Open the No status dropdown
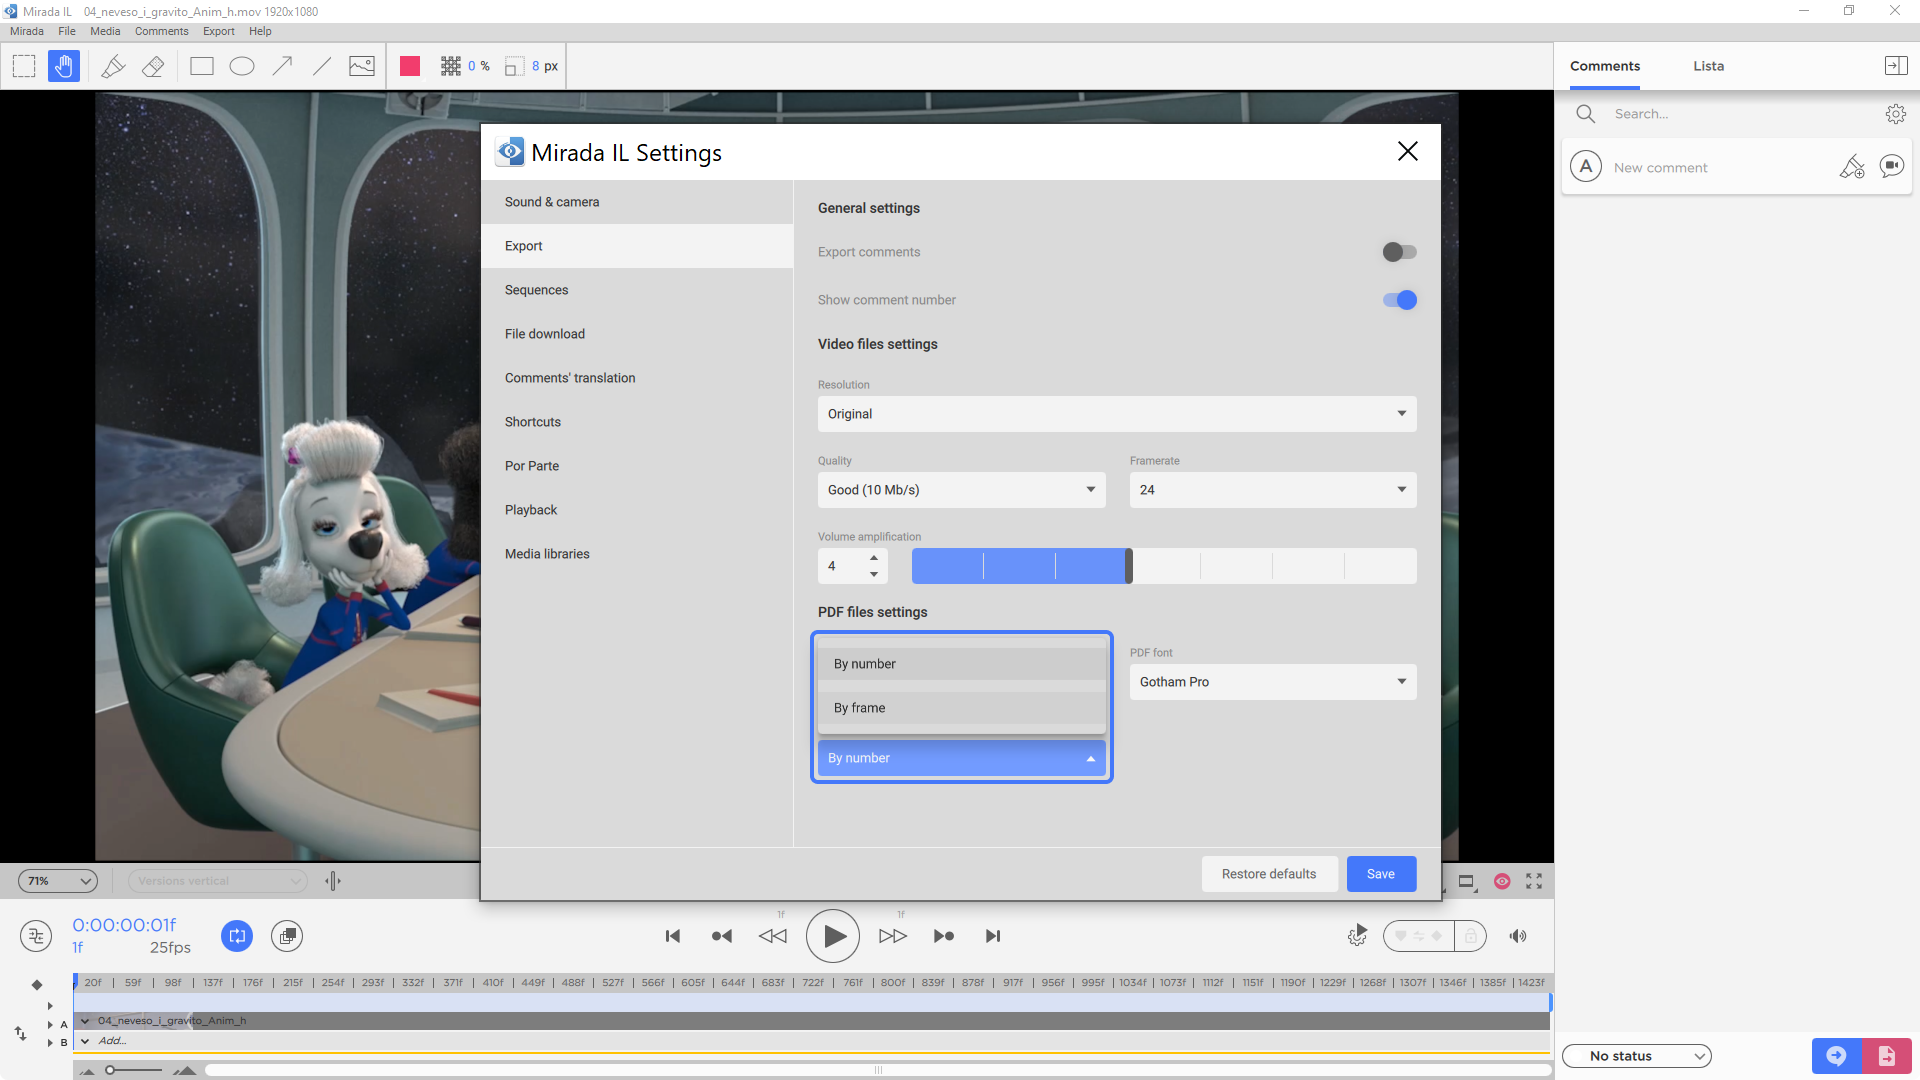1920x1080 pixels. click(x=1637, y=1056)
